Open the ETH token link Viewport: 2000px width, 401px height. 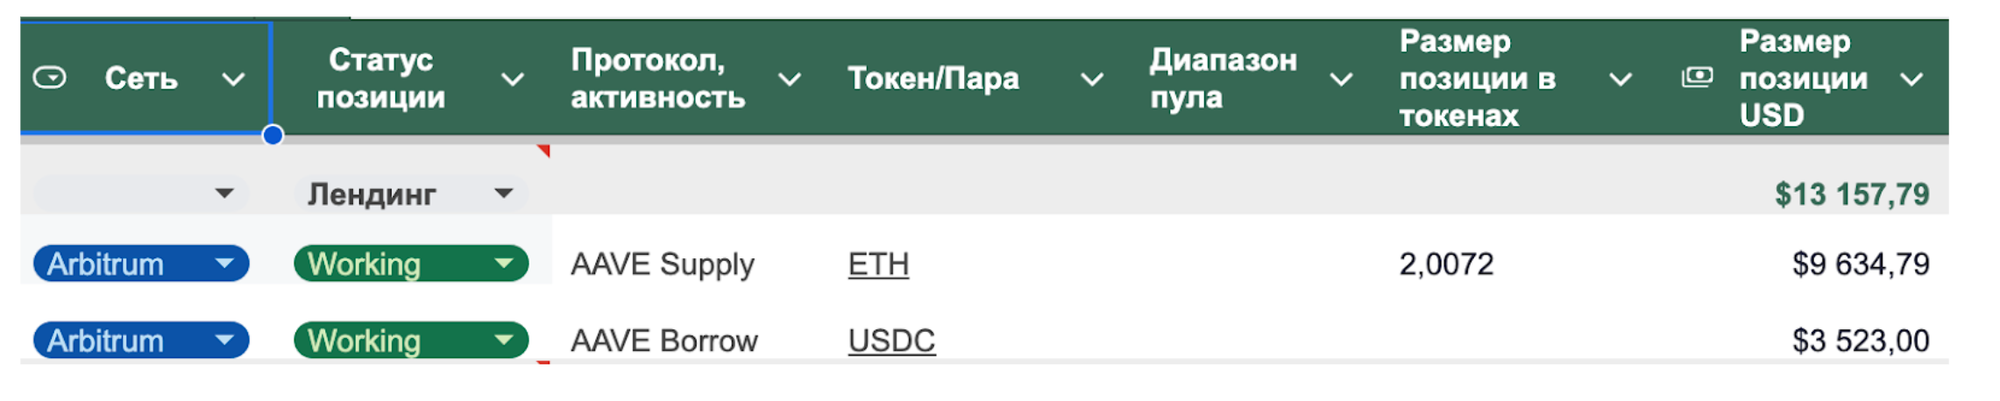click(x=878, y=264)
